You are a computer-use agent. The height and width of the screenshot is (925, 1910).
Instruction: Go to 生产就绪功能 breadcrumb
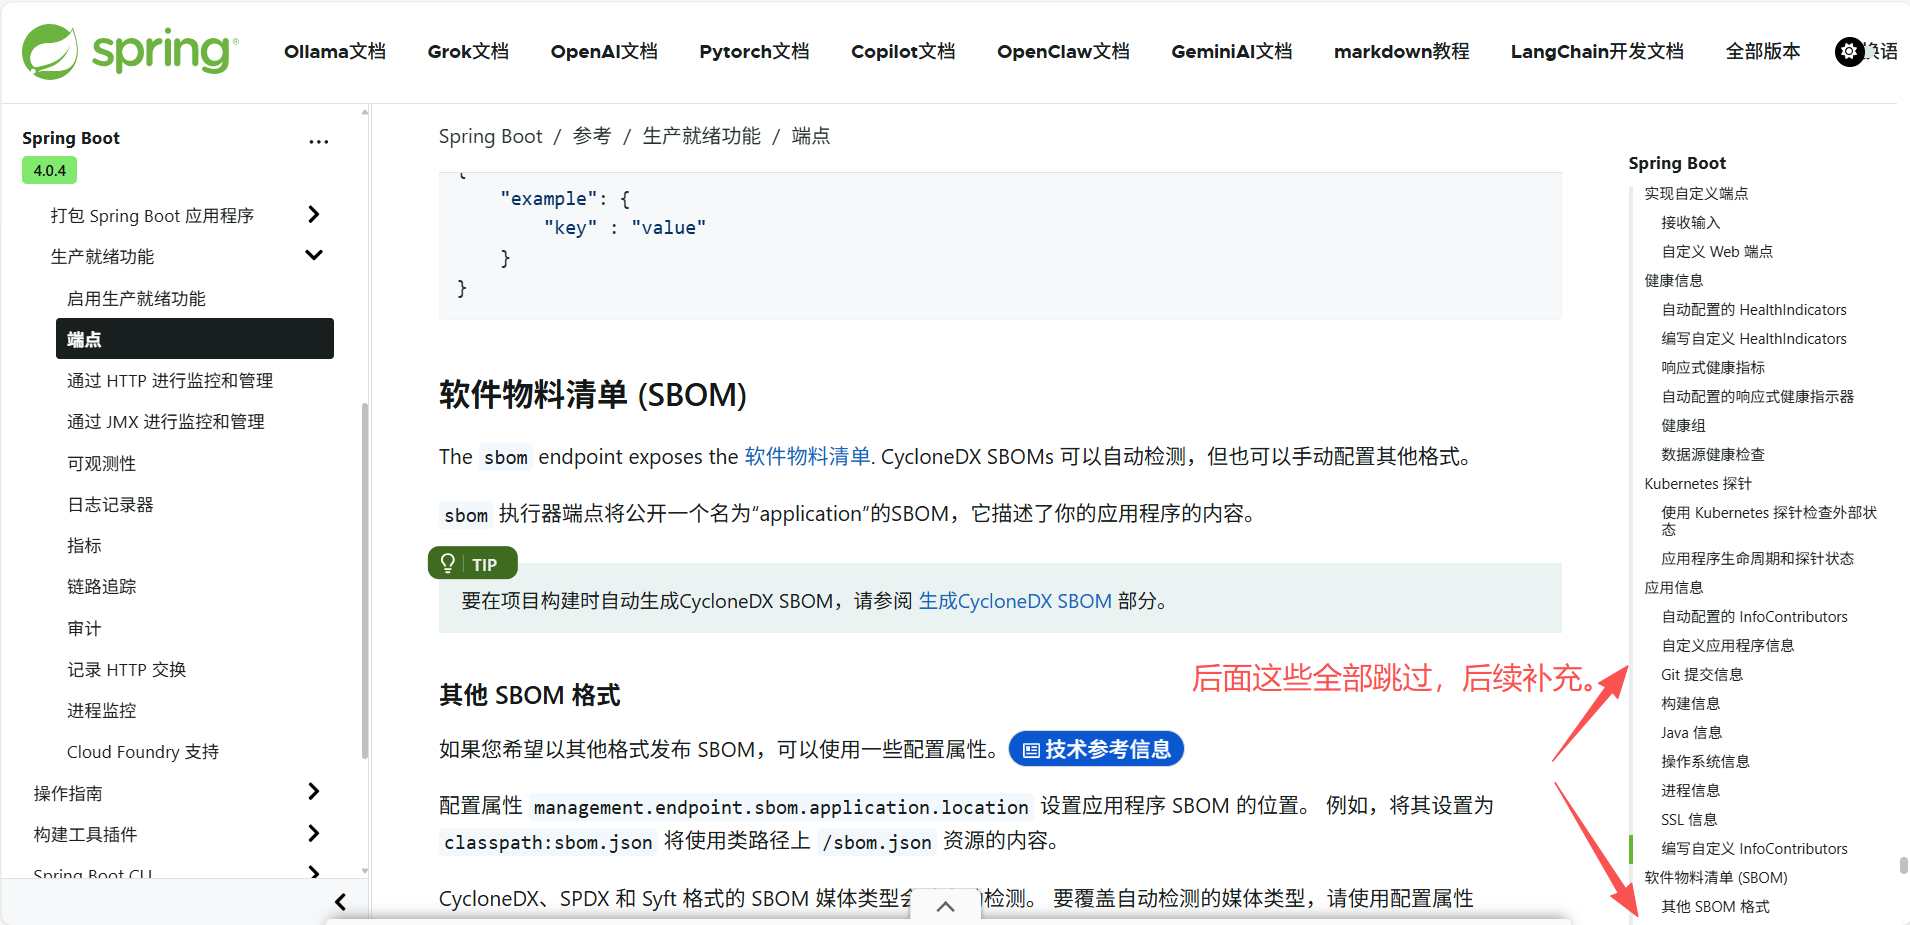click(701, 136)
